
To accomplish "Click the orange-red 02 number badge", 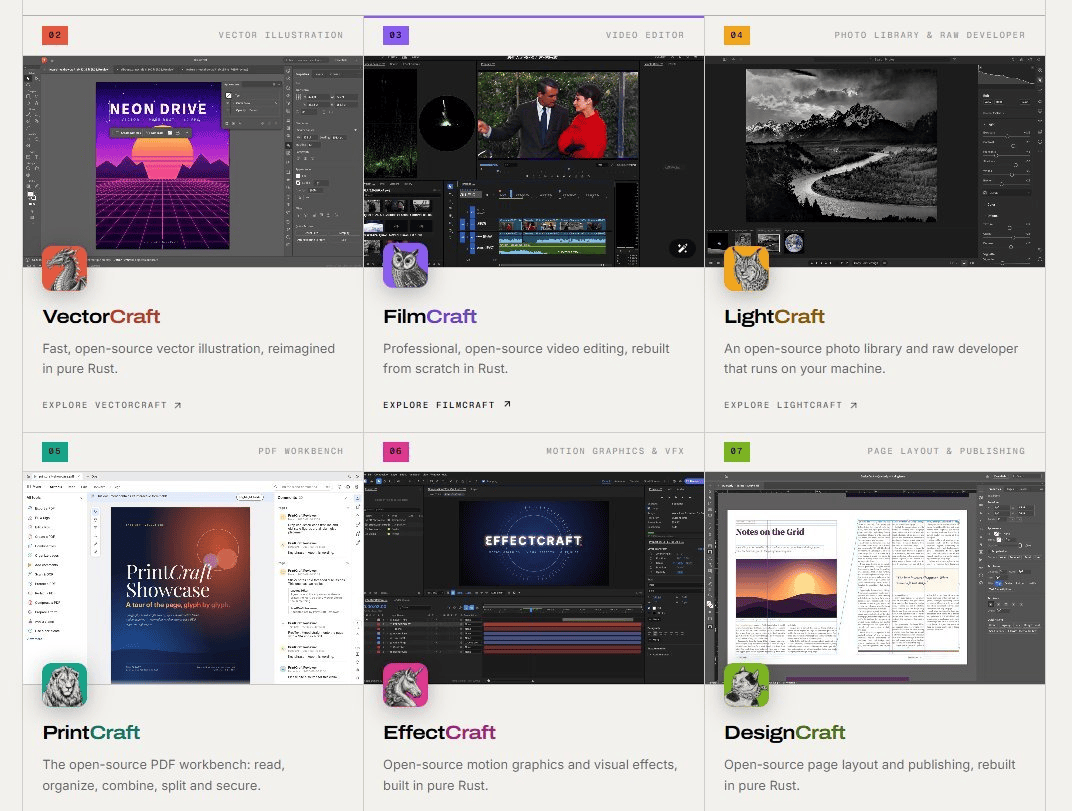I will pyautogui.click(x=55, y=35).
